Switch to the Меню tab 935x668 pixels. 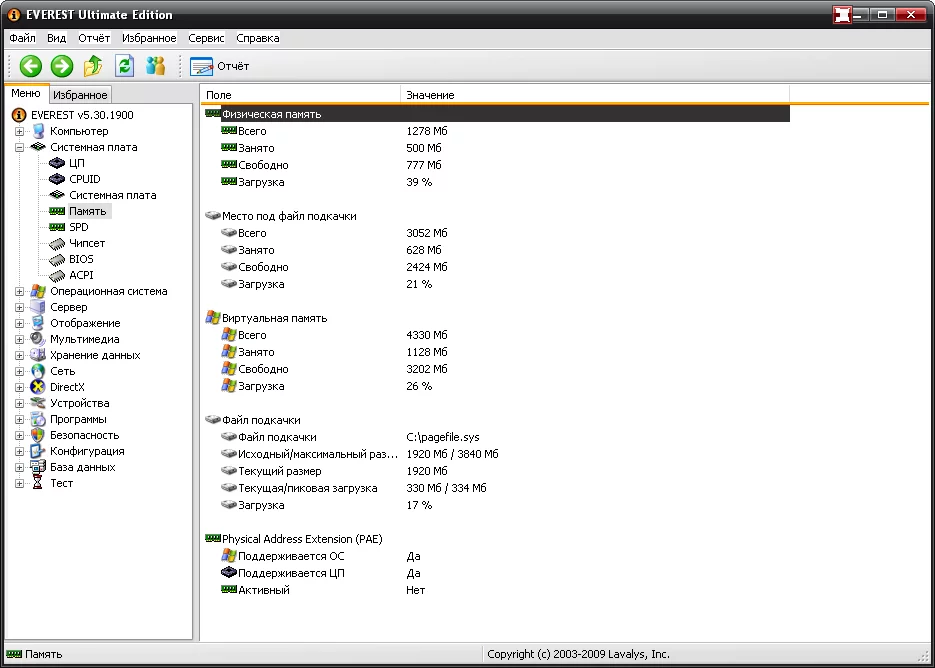point(26,94)
